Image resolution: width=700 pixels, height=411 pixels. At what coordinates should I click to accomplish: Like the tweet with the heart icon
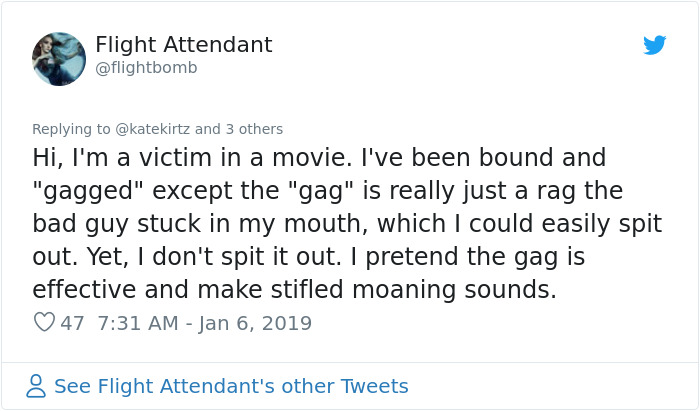point(44,323)
